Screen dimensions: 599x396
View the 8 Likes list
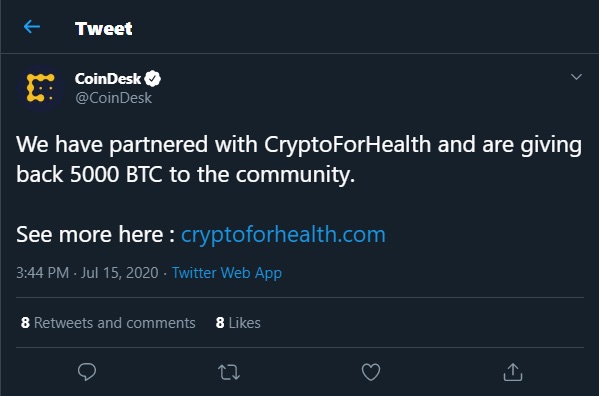coord(238,323)
